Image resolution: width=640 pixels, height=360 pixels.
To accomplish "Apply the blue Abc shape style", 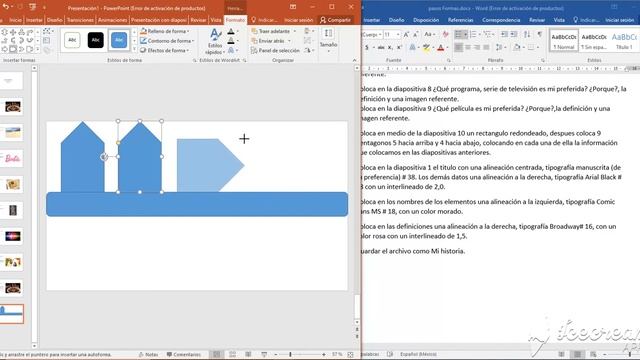I will click(119, 40).
